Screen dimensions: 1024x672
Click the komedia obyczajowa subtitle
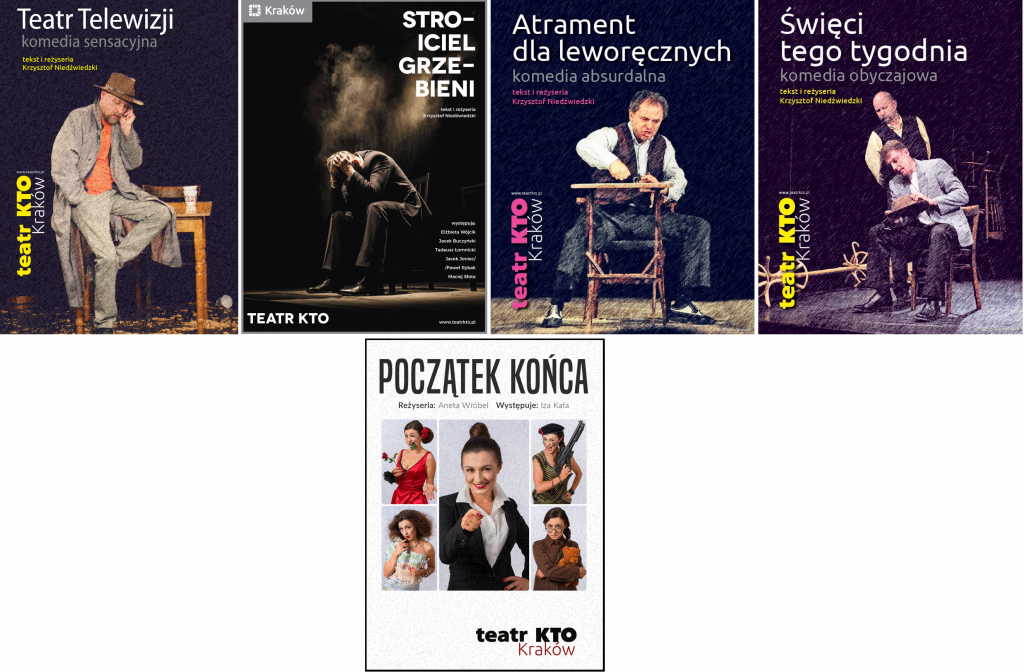pyautogui.click(x=858, y=75)
